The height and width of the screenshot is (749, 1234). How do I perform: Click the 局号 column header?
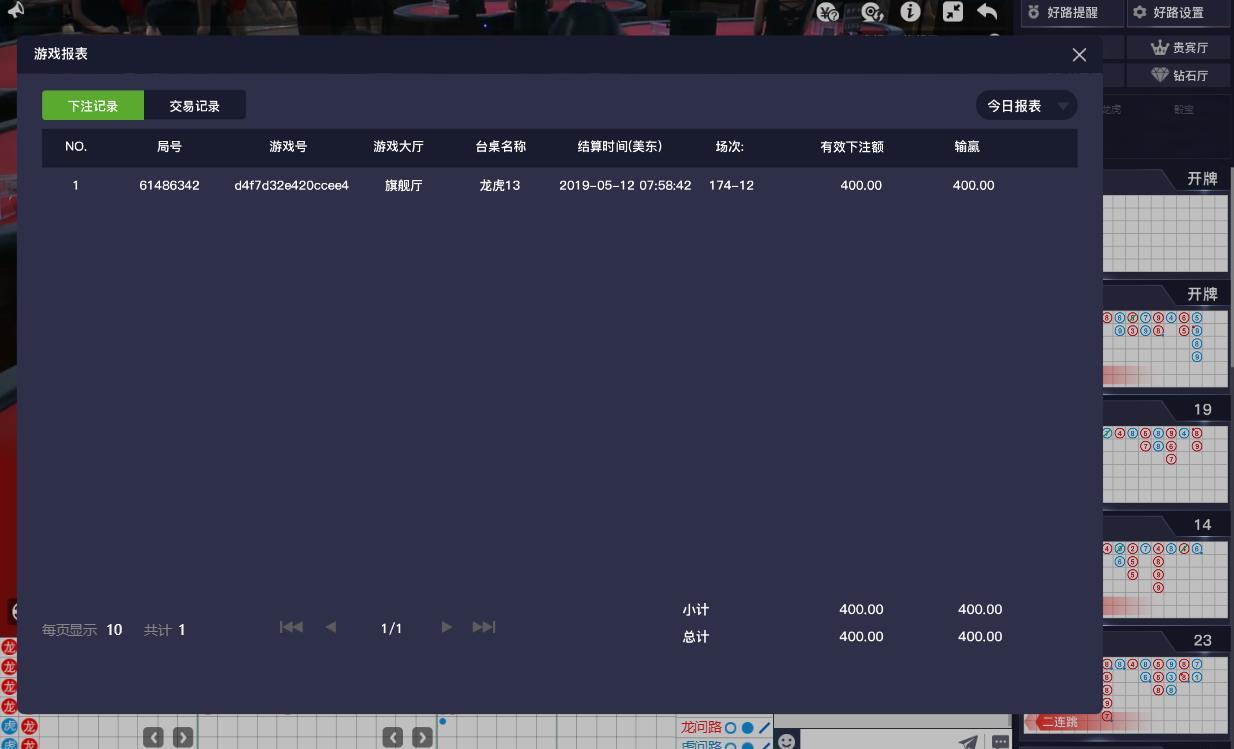click(x=169, y=146)
